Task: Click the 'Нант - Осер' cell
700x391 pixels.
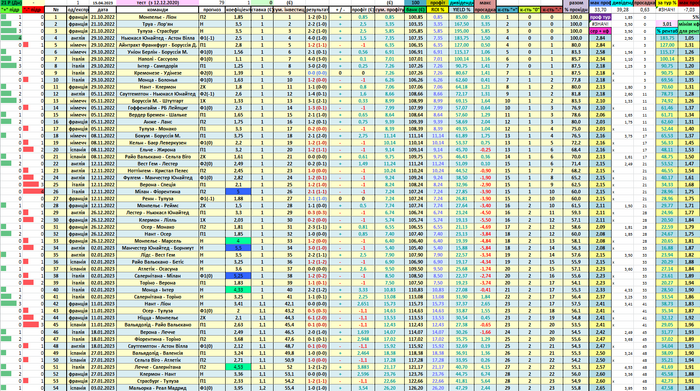Action: tap(158, 234)
